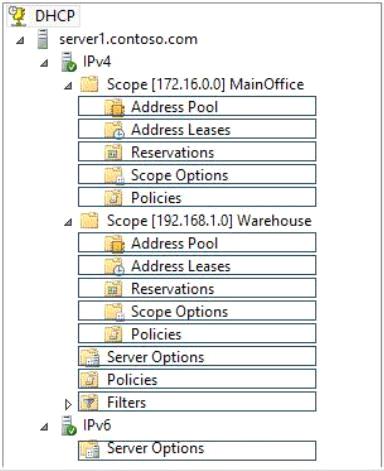384x471 pixels.
Task: Collapse the MainOffice scope node
Action: (x=68, y=86)
